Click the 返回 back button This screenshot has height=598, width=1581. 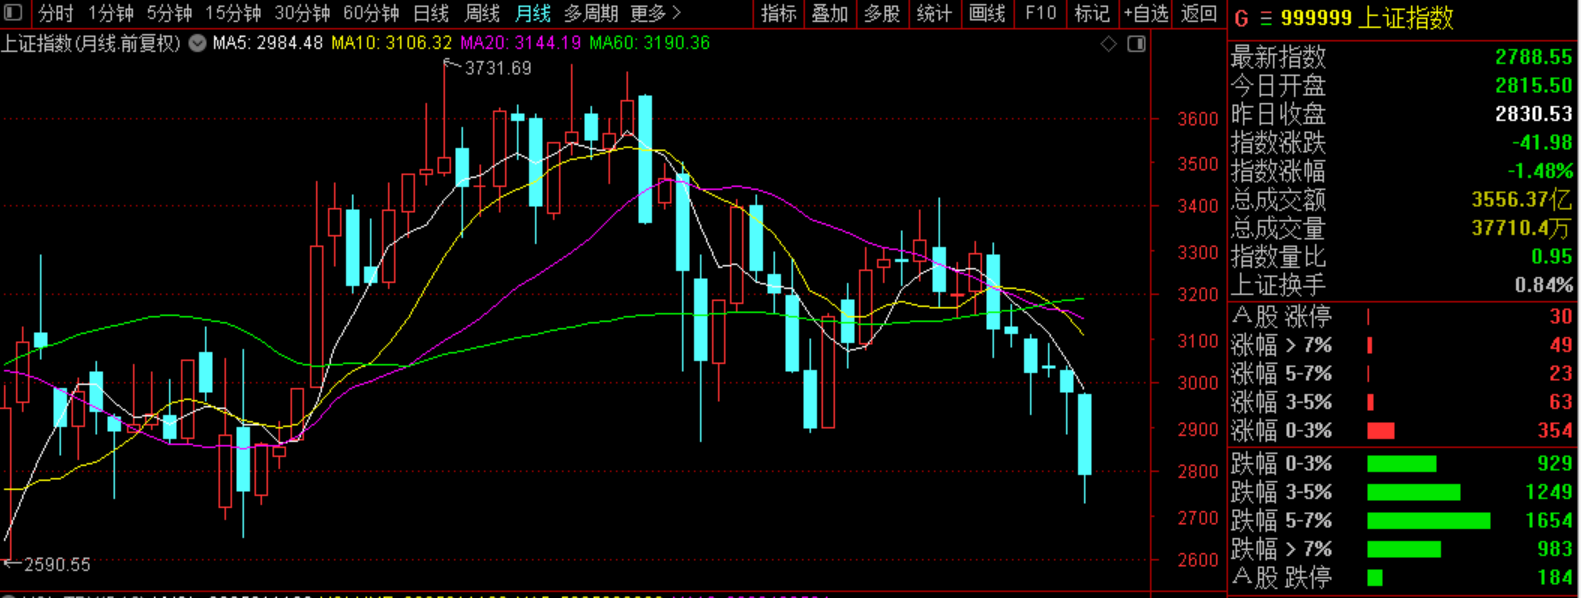coord(1199,13)
